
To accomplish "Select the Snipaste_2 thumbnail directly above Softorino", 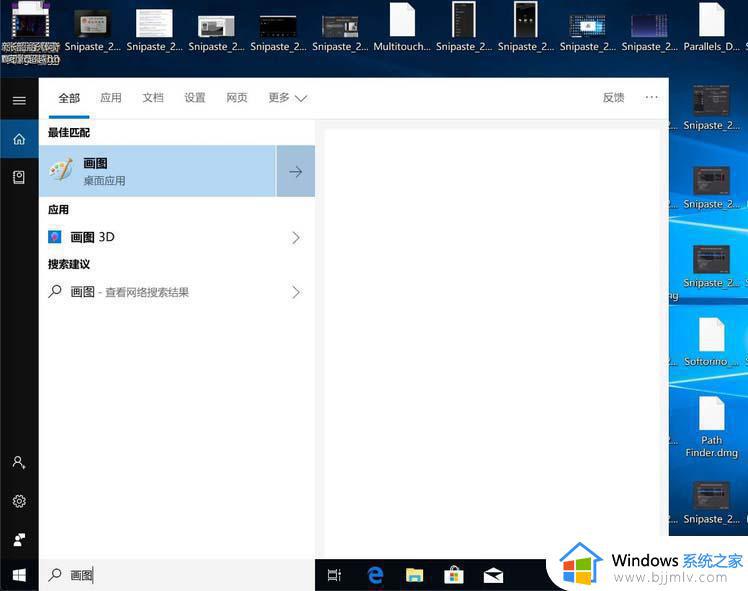I will (x=711, y=266).
